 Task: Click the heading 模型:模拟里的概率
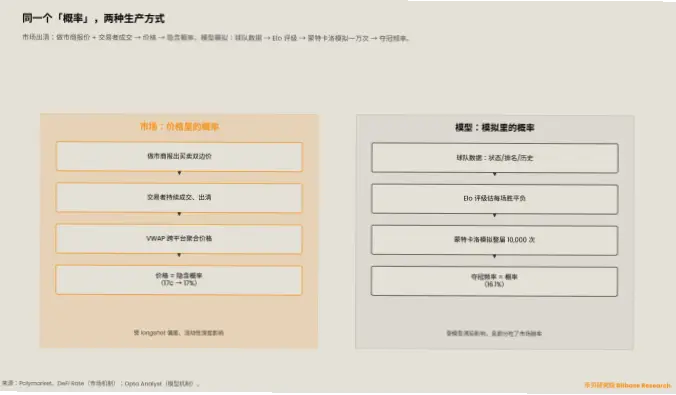(494, 127)
